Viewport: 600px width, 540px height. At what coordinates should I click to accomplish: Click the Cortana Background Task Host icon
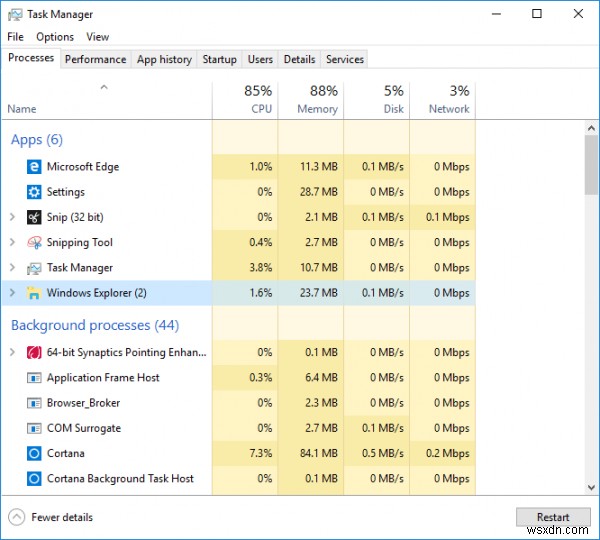[34, 479]
